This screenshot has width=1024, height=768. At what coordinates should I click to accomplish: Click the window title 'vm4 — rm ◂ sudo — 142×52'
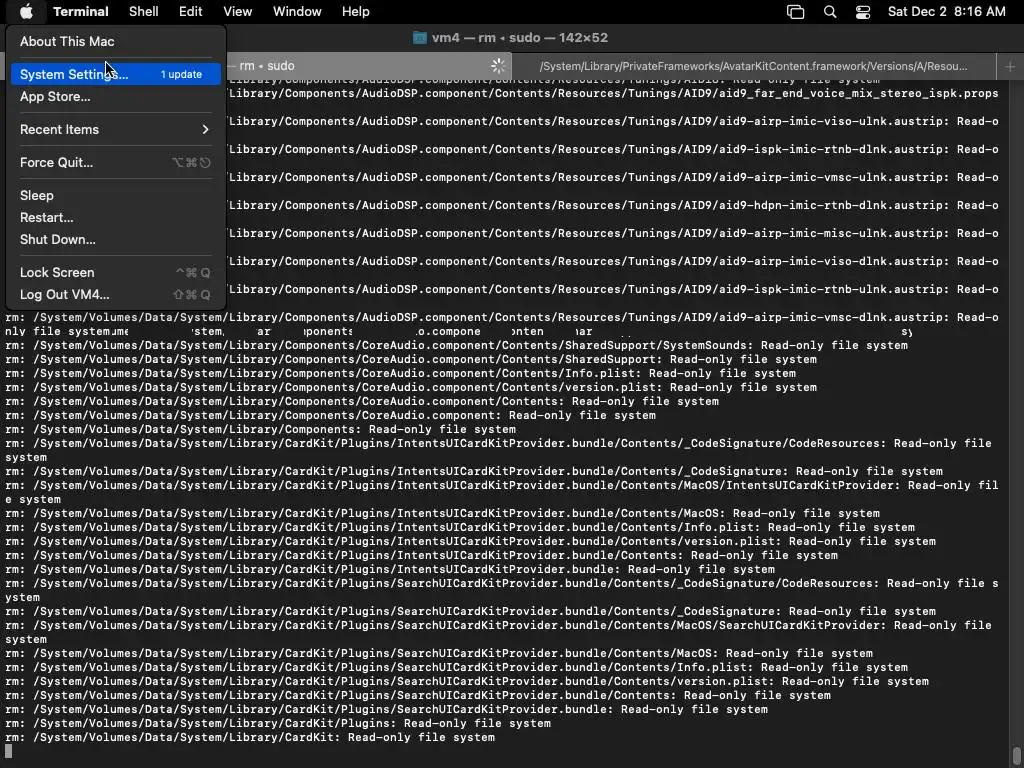[x=519, y=38]
